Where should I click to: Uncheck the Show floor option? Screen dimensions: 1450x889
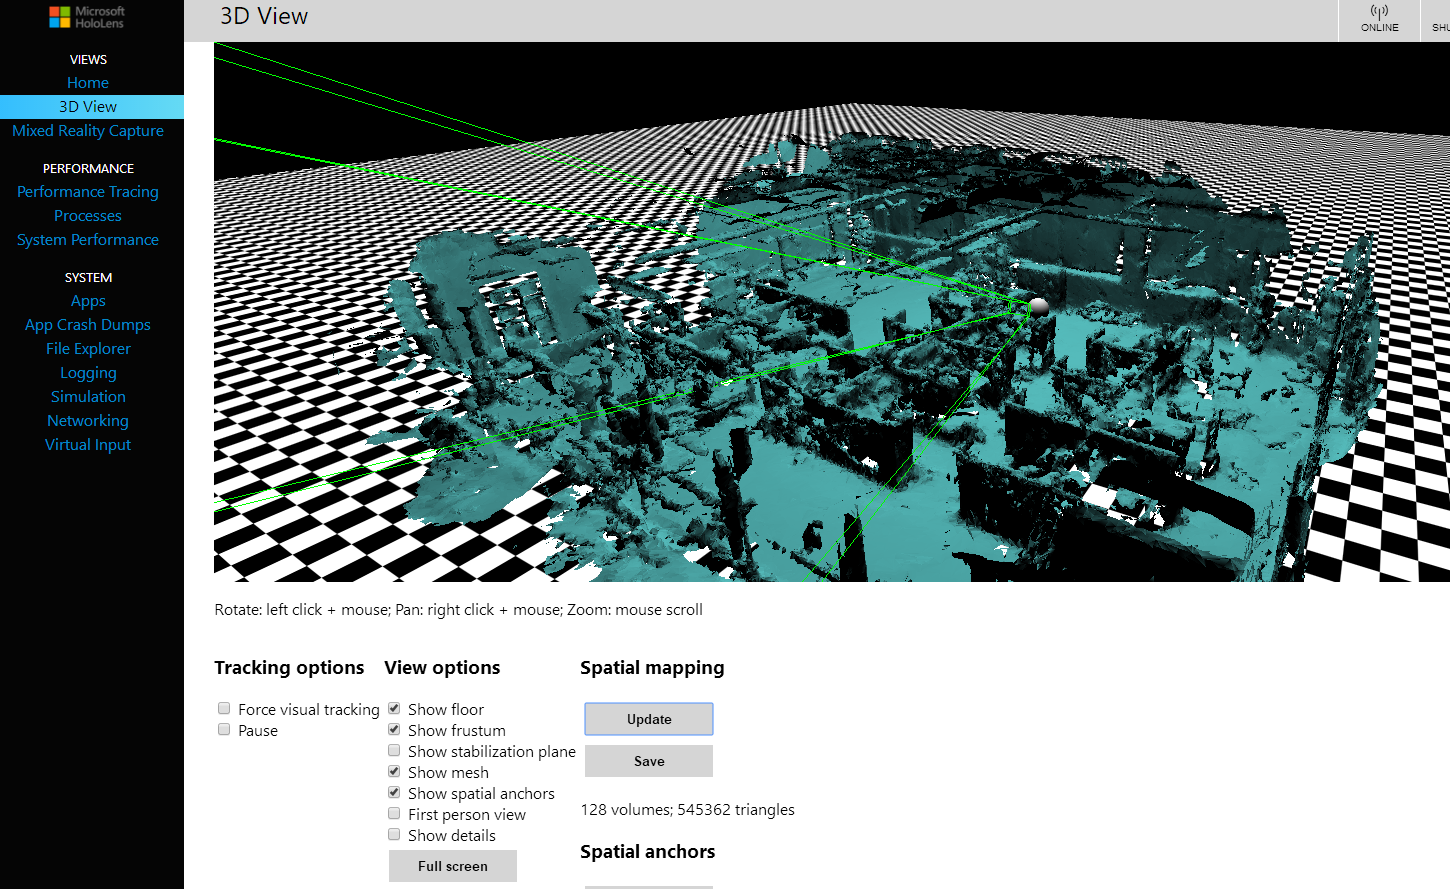394,708
